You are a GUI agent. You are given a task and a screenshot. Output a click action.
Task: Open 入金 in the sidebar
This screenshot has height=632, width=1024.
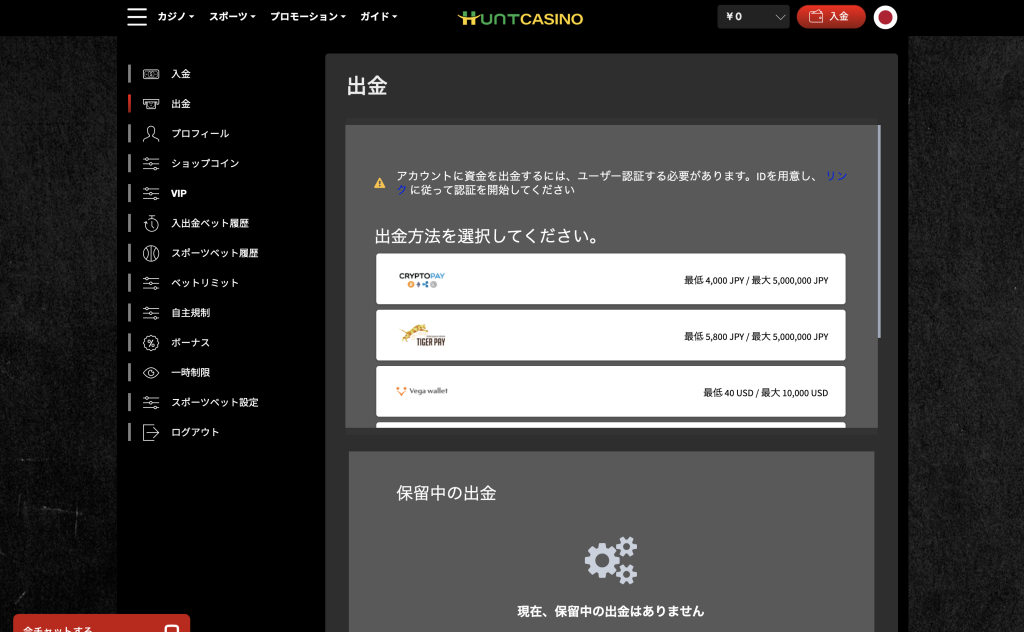181,74
